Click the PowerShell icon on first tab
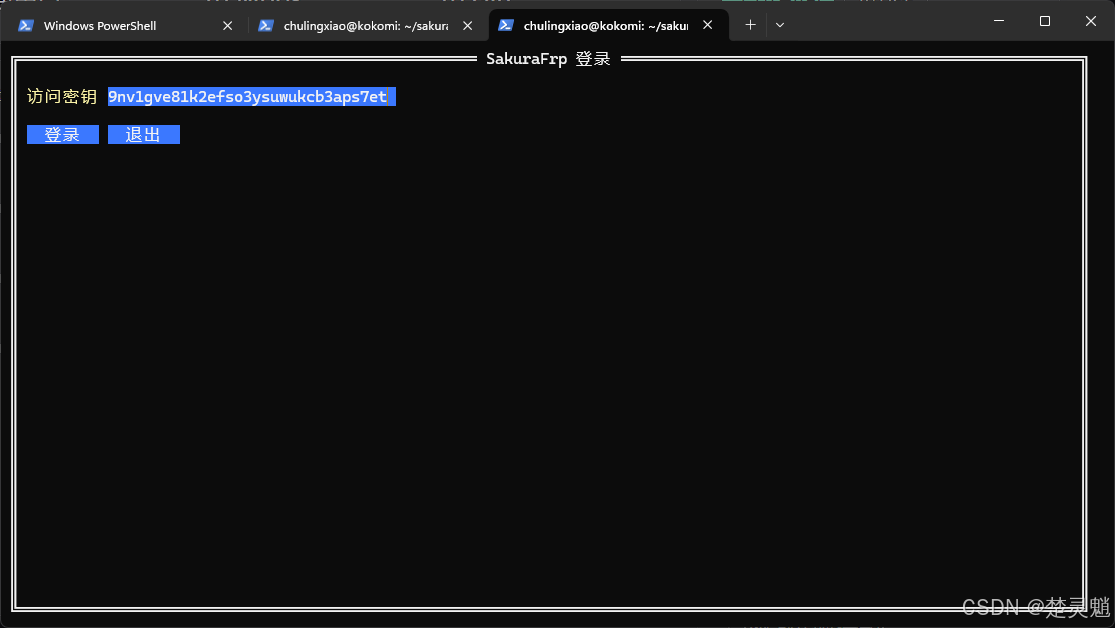Viewport: 1115px width, 628px height. click(x=26, y=26)
